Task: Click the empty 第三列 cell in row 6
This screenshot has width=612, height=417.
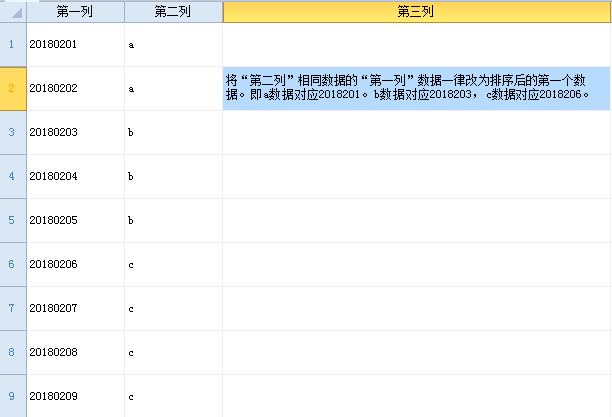Action: coord(416,265)
